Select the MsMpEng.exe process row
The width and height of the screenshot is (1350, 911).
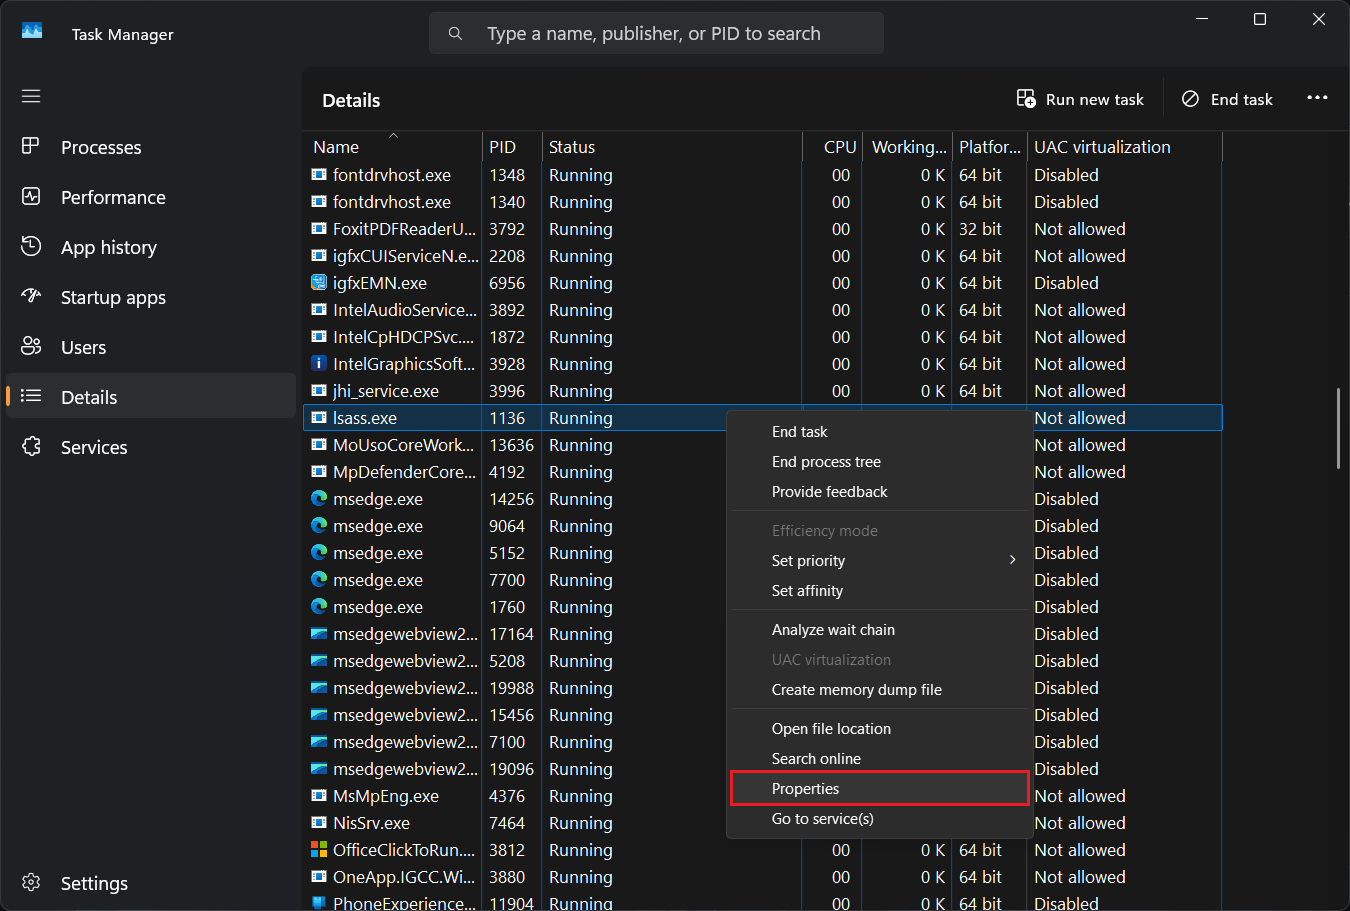386,796
